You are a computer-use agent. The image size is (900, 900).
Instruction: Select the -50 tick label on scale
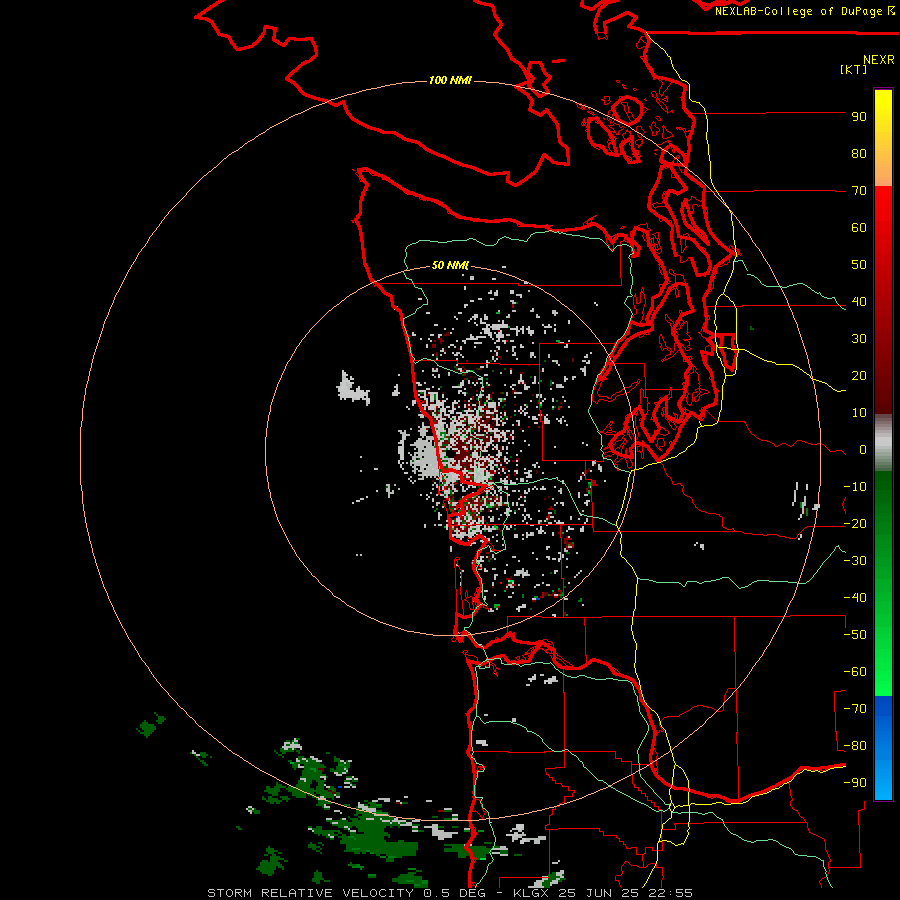pos(855,635)
